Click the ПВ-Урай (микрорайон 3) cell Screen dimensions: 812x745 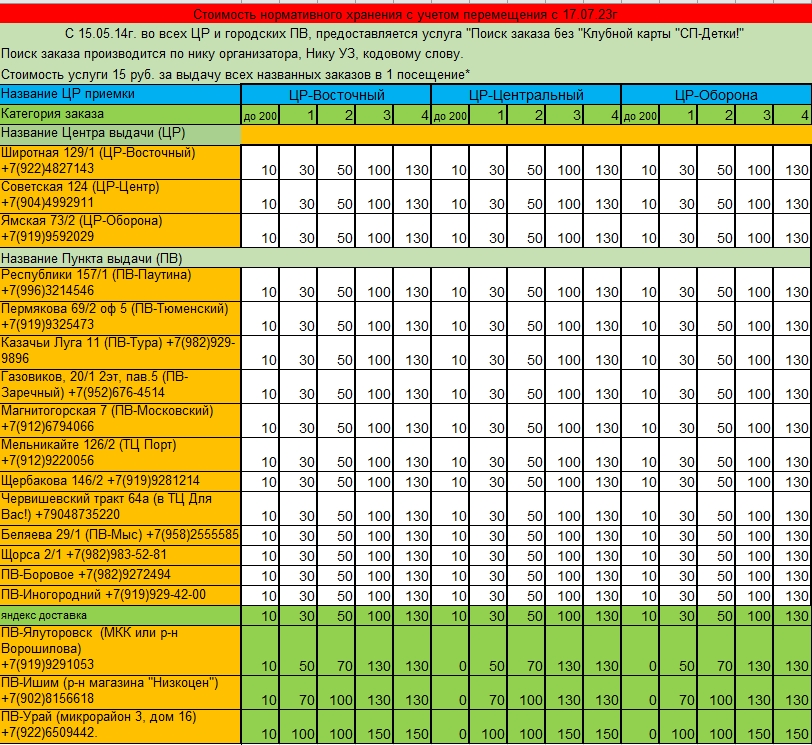coord(120,725)
